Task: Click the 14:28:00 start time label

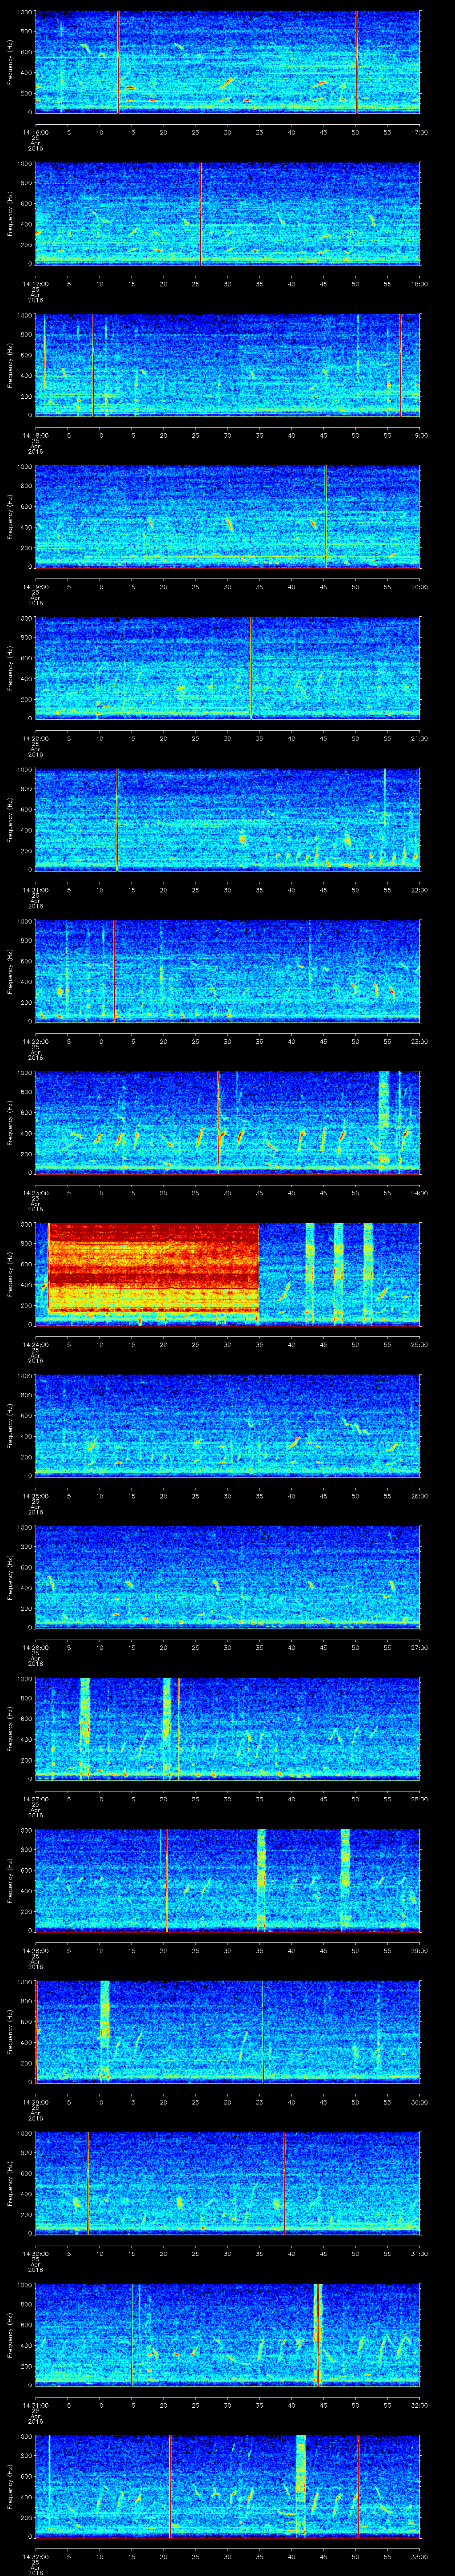Action: tap(36, 1950)
